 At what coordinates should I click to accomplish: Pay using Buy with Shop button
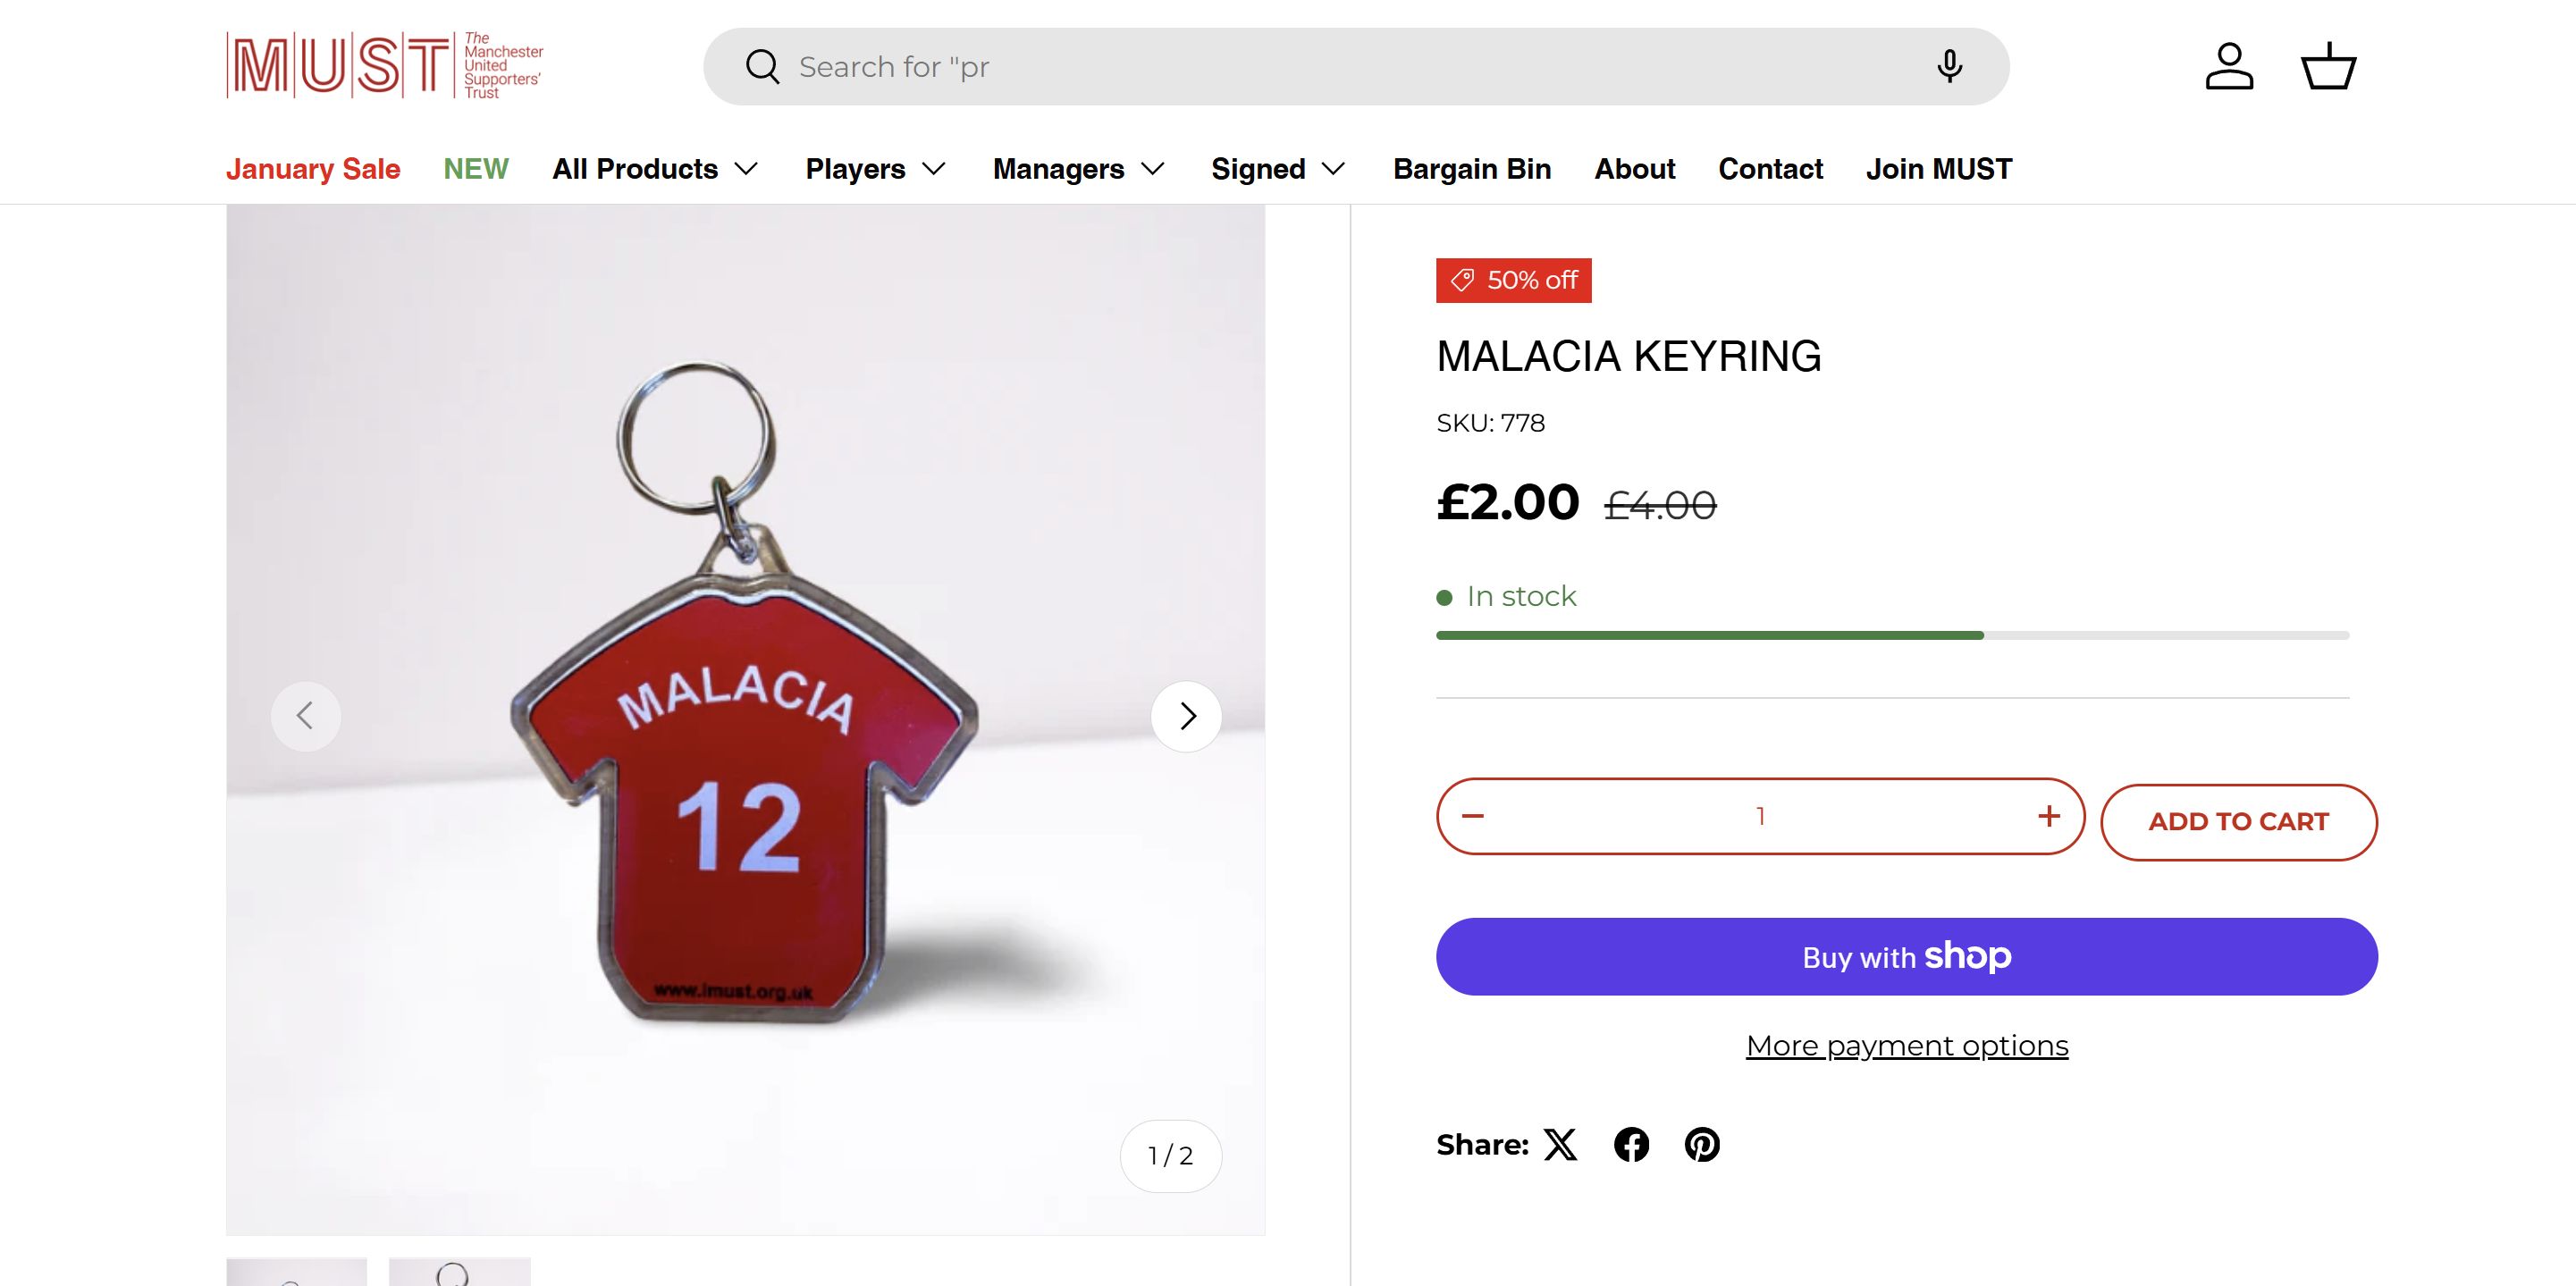pyautogui.click(x=1906, y=956)
